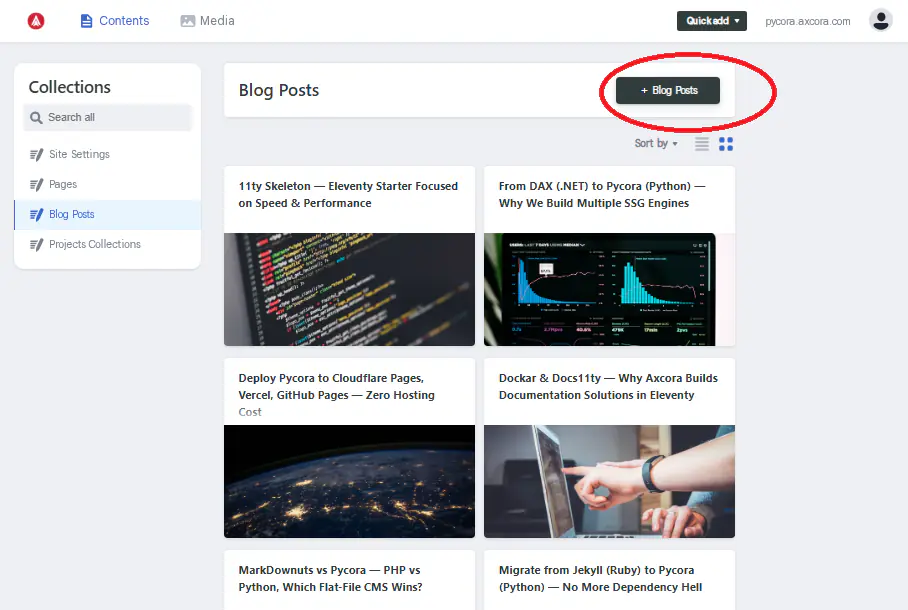This screenshot has width=908, height=610.
Task: Click the analytics charts thumbnail of DAX post
Action: point(609,290)
